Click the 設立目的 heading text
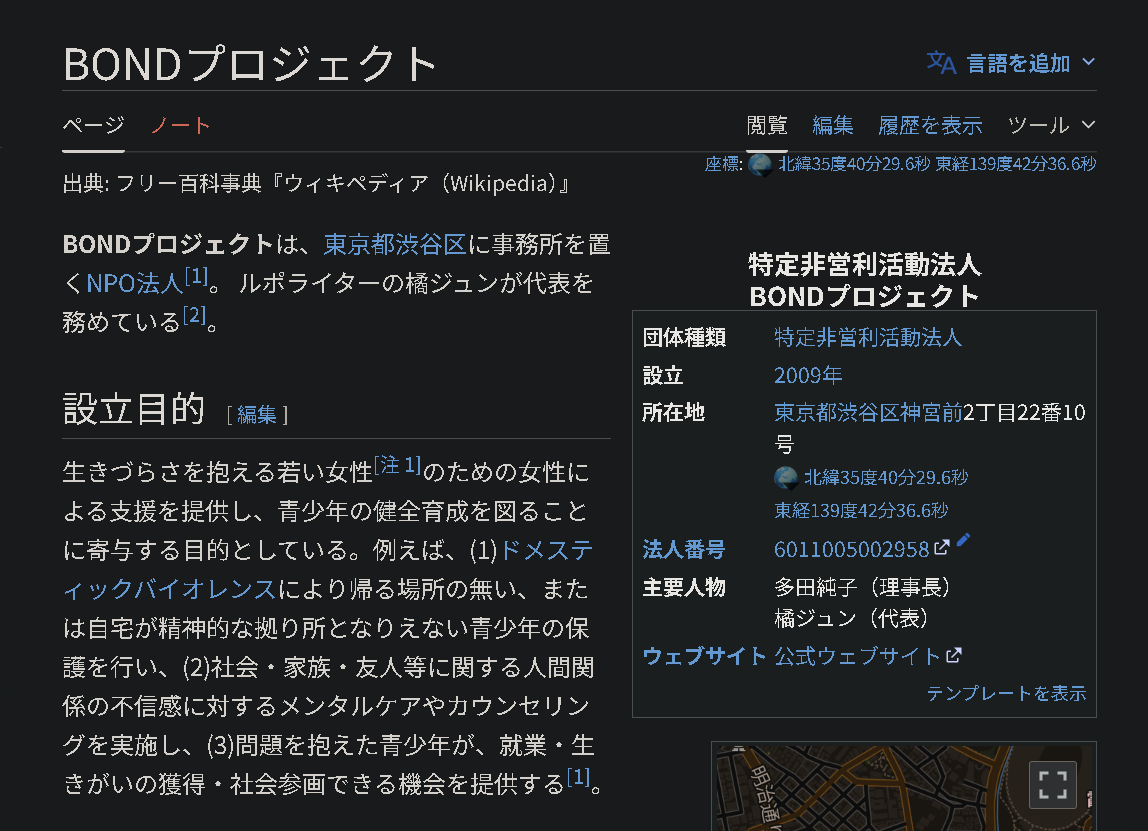This screenshot has height=831, width=1148. click(x=134, y=409)
